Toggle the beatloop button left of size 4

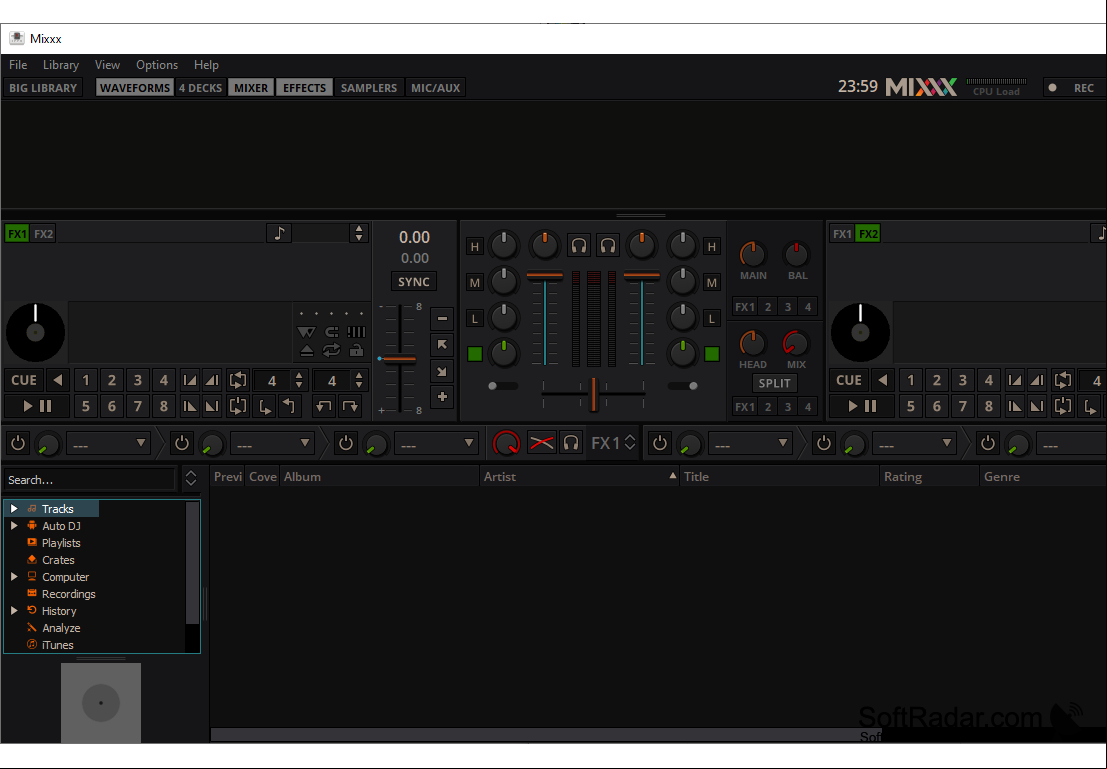[x=238, y=381]
